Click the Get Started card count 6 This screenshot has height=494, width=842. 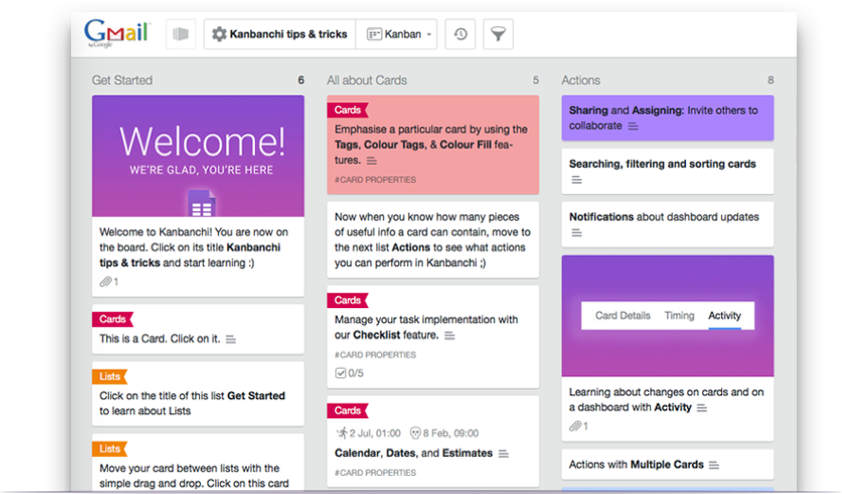[301, 80]
